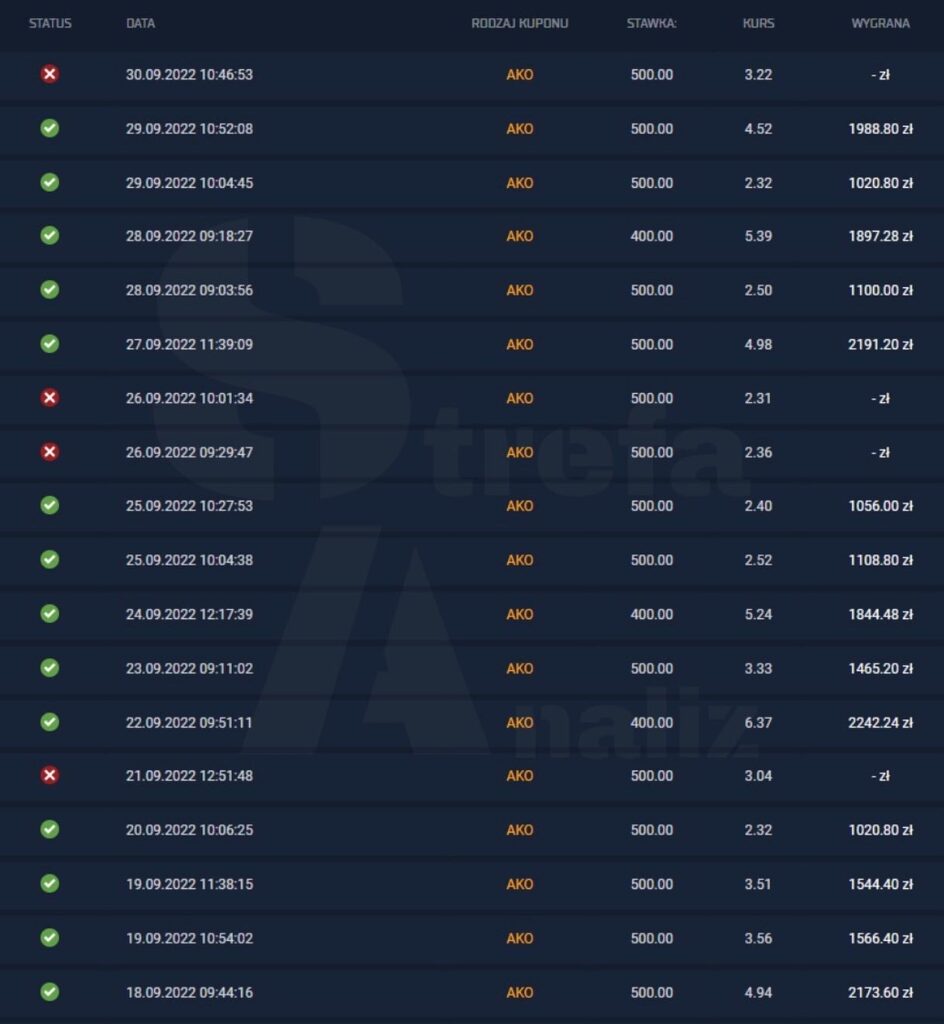Click the WYGRANA column header
The height and width of the screenshot is (1024, 944).
coord(880,24)
